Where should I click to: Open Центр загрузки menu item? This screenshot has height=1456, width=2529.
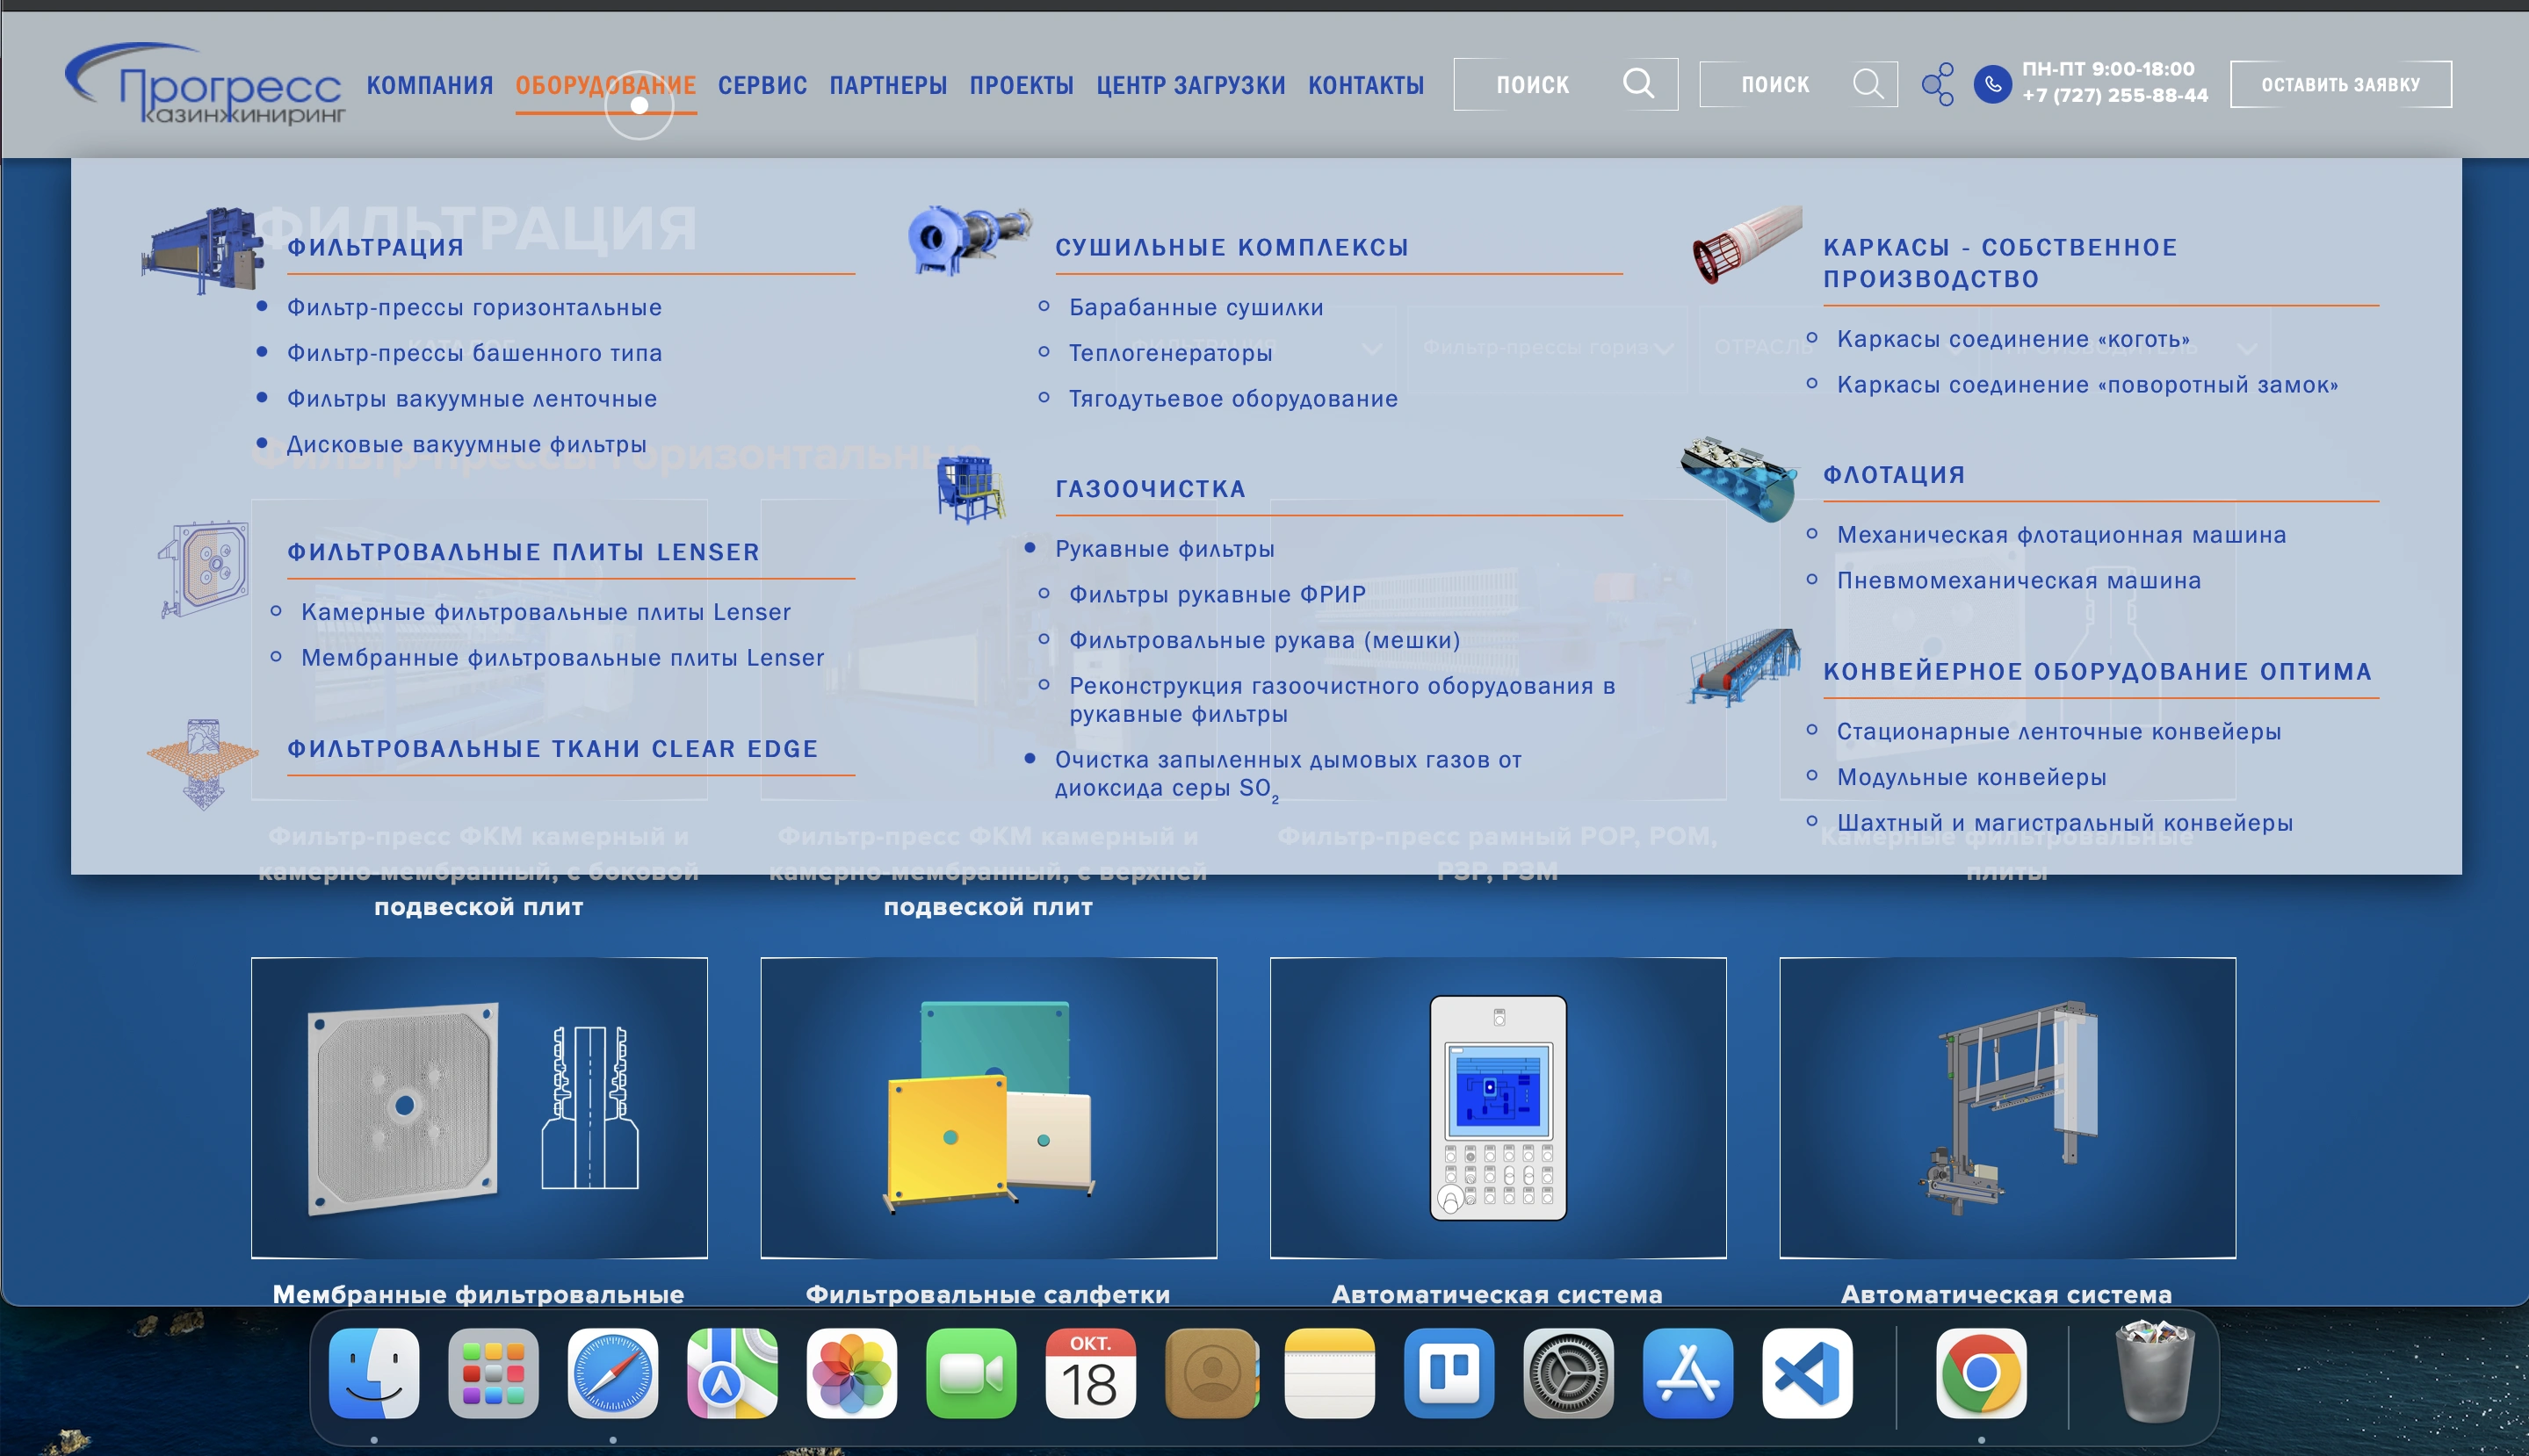coord(1191,85)
